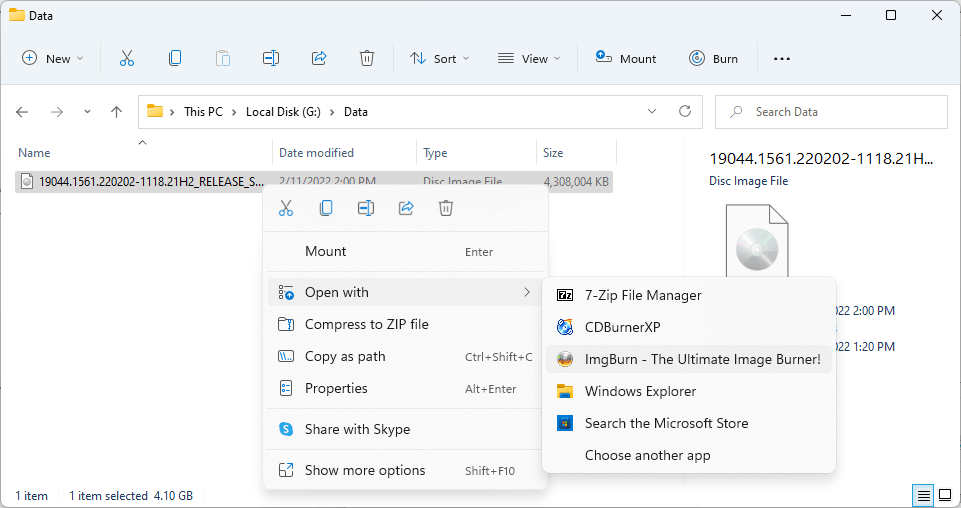The width and height of the screenshot is (961, 508).
Task: Open the View dropdown menu
Action: [529, 58]
